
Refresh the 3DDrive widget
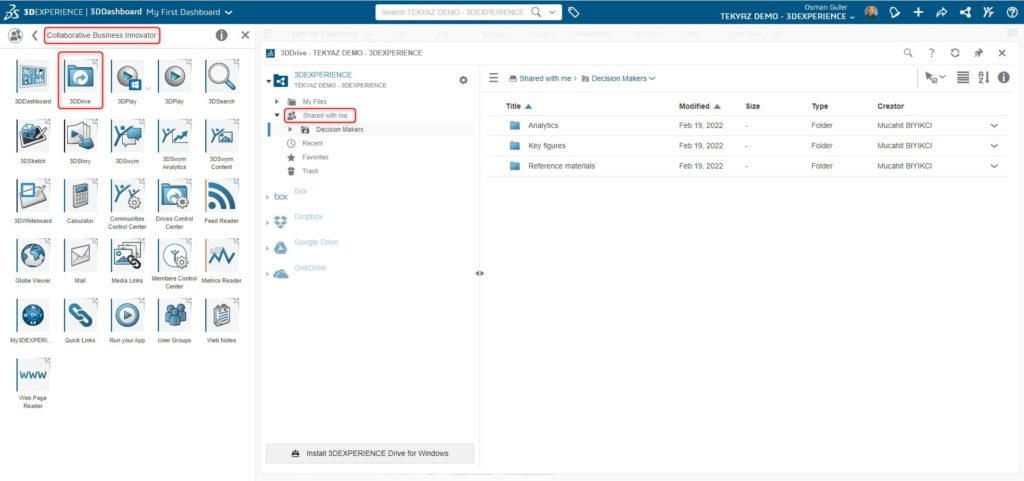tap(955, 53)
